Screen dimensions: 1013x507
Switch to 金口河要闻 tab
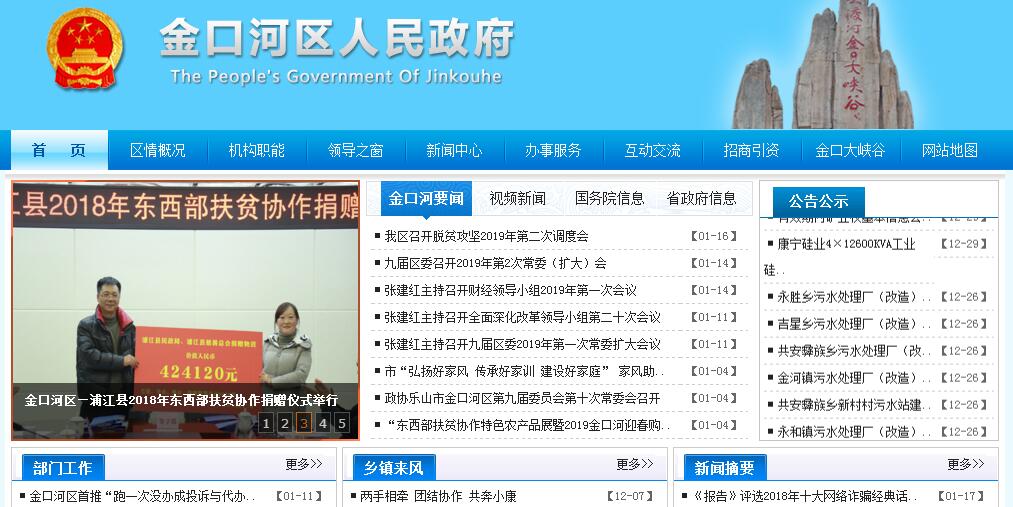426,198
